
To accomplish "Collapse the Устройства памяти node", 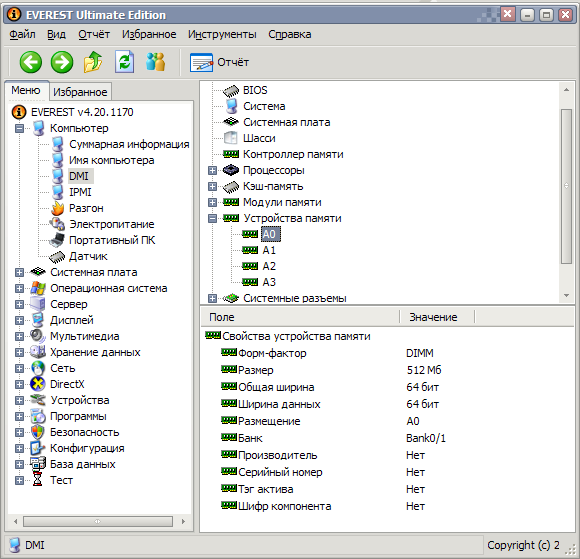I will click(x=212, y=218).
